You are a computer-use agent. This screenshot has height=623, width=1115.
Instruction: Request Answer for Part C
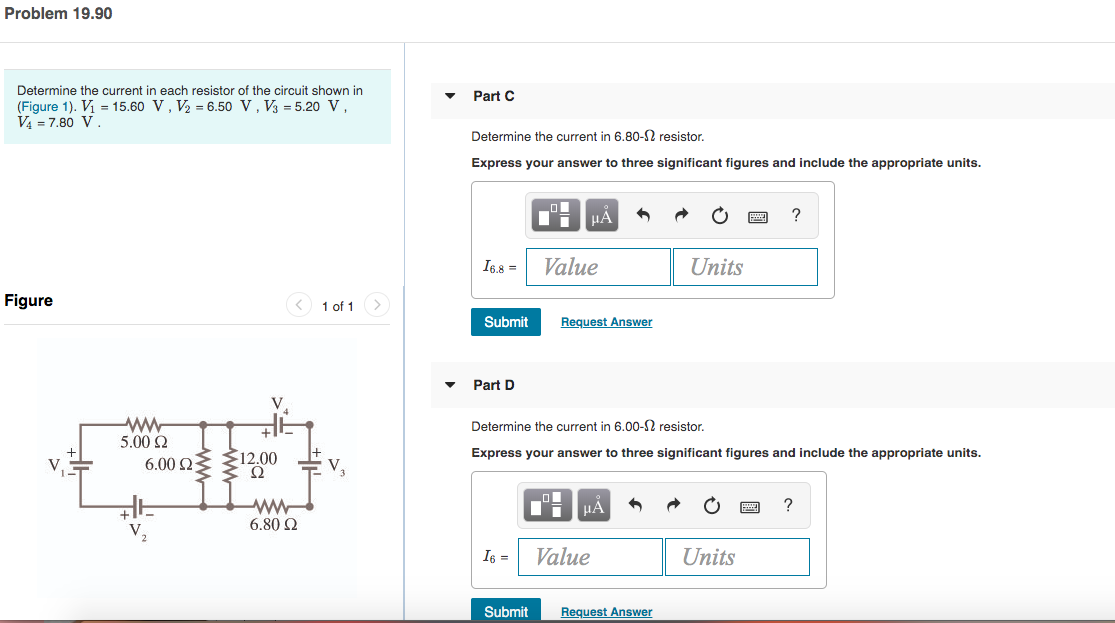[x=607, y=321]
